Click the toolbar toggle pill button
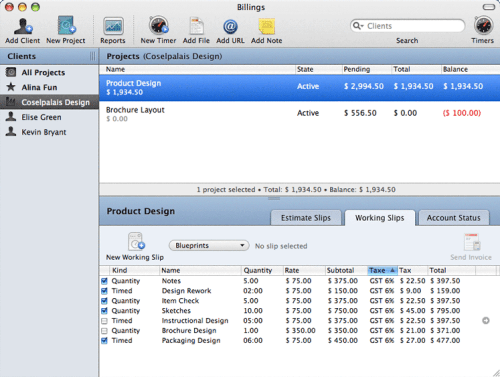Viewport: 500px width, 377px height. (489, 7)
